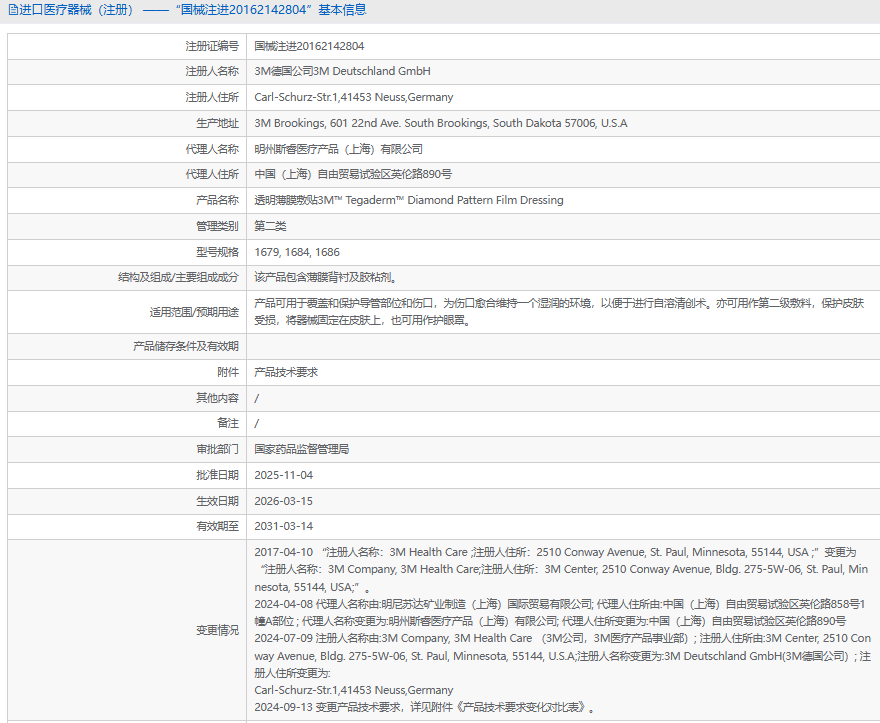Click the 注册人名称 label cell
The width and height of the screenshot is (880, 723).
127,71
